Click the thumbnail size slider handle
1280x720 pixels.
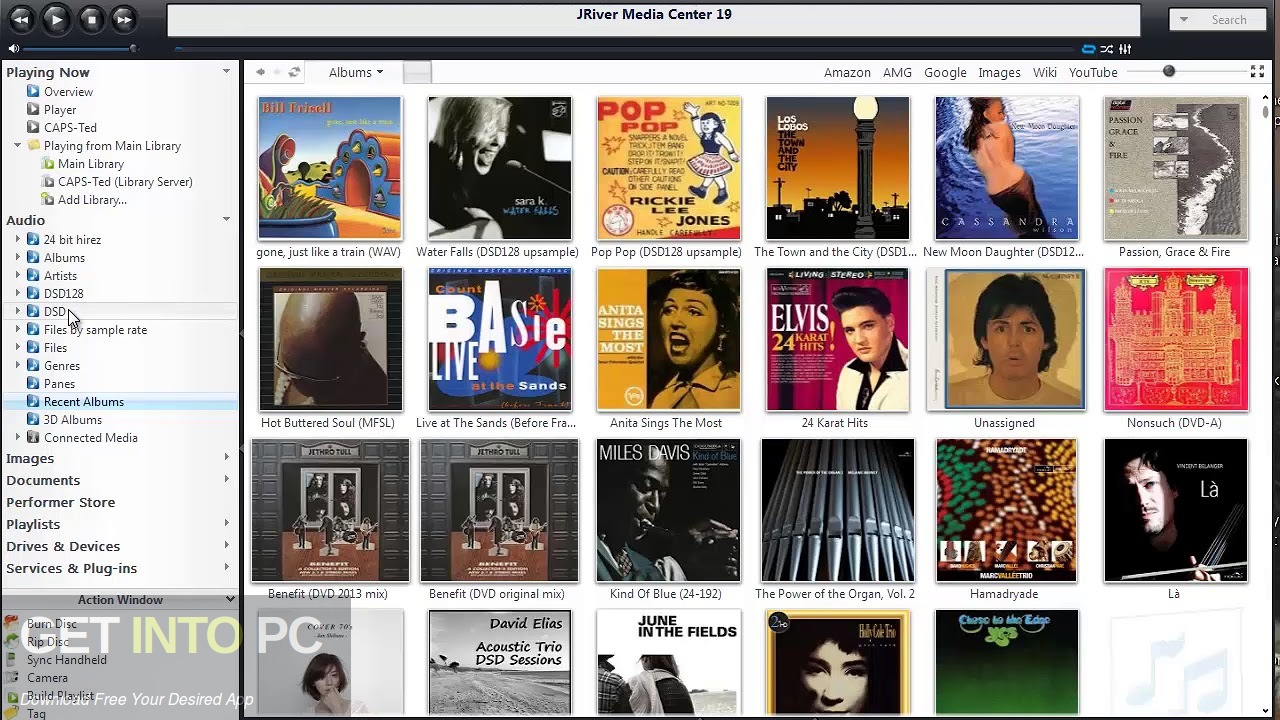point(1168,72)
